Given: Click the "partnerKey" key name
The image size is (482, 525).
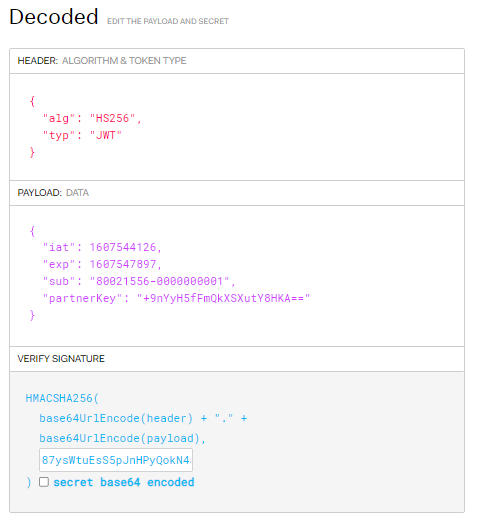Looking at the screenshot, I should [x=82, y=298].
